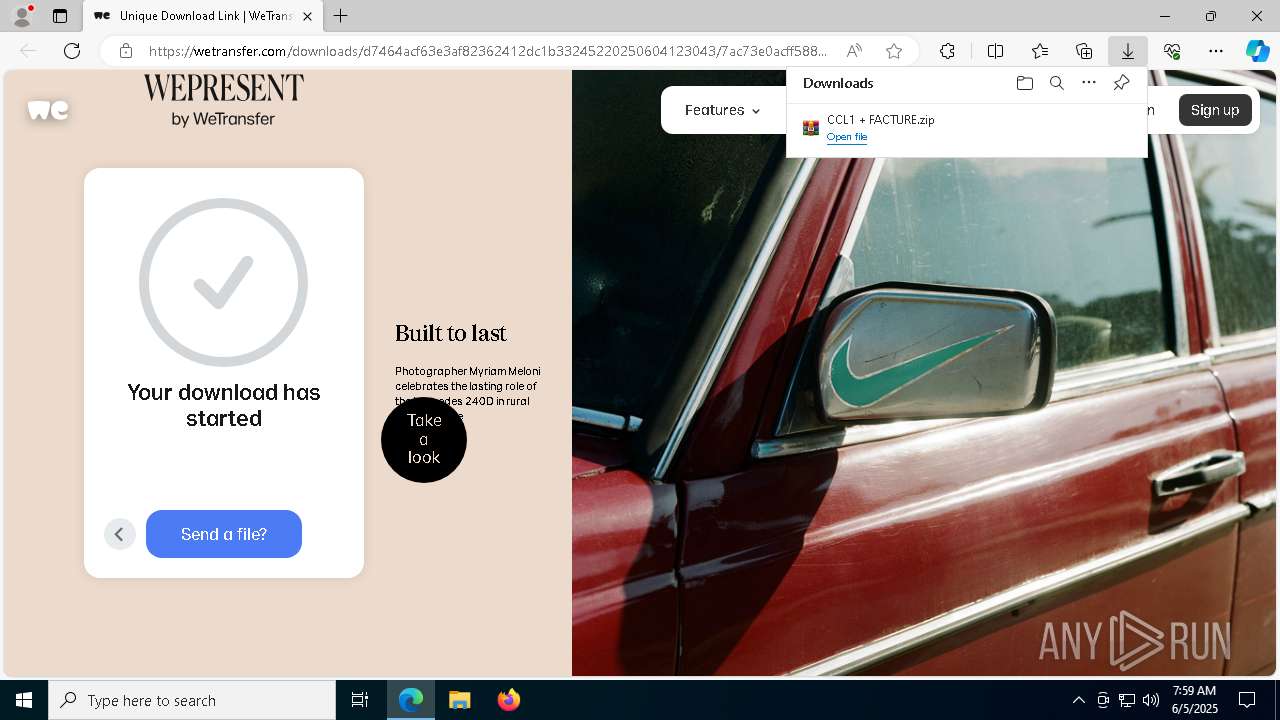Viewport: 1280px width, 720px height.
Task: Click the back chevron in transfer card
Action: coord(119,534)
